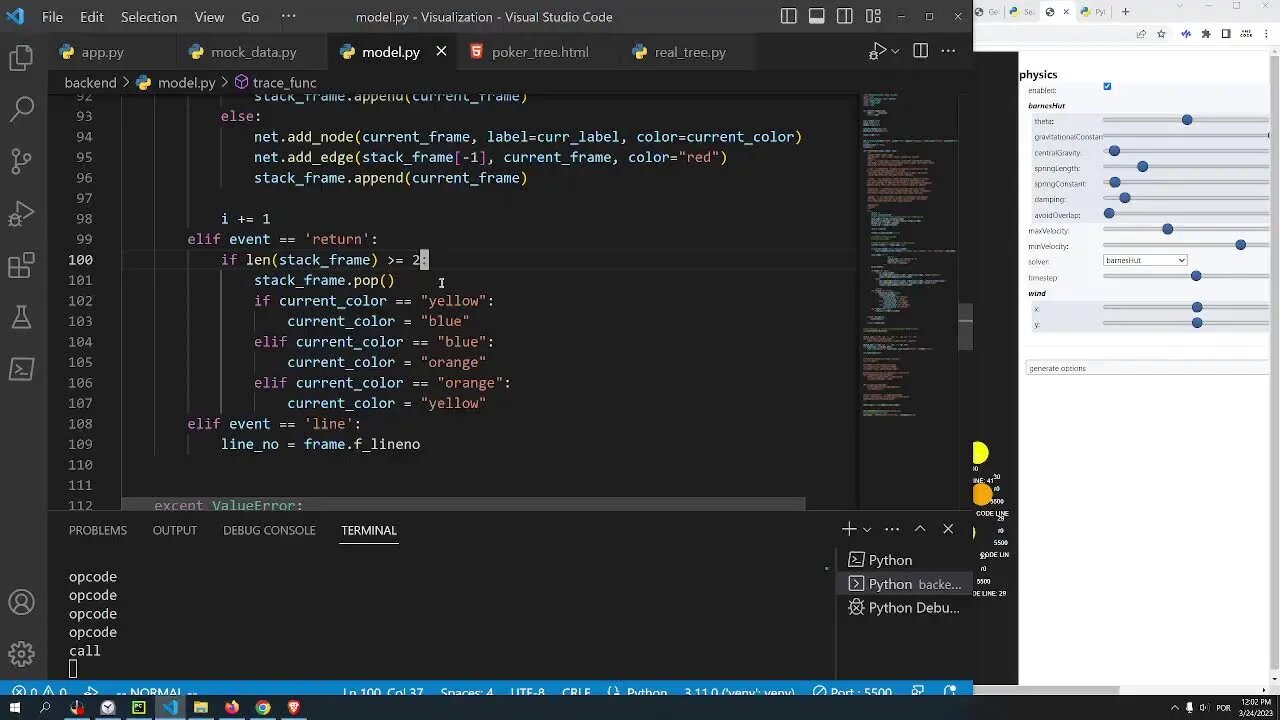Open the overflow menu ellipsis in menu bar
The height and width of the screenshot is (720, 1280).
288,17
